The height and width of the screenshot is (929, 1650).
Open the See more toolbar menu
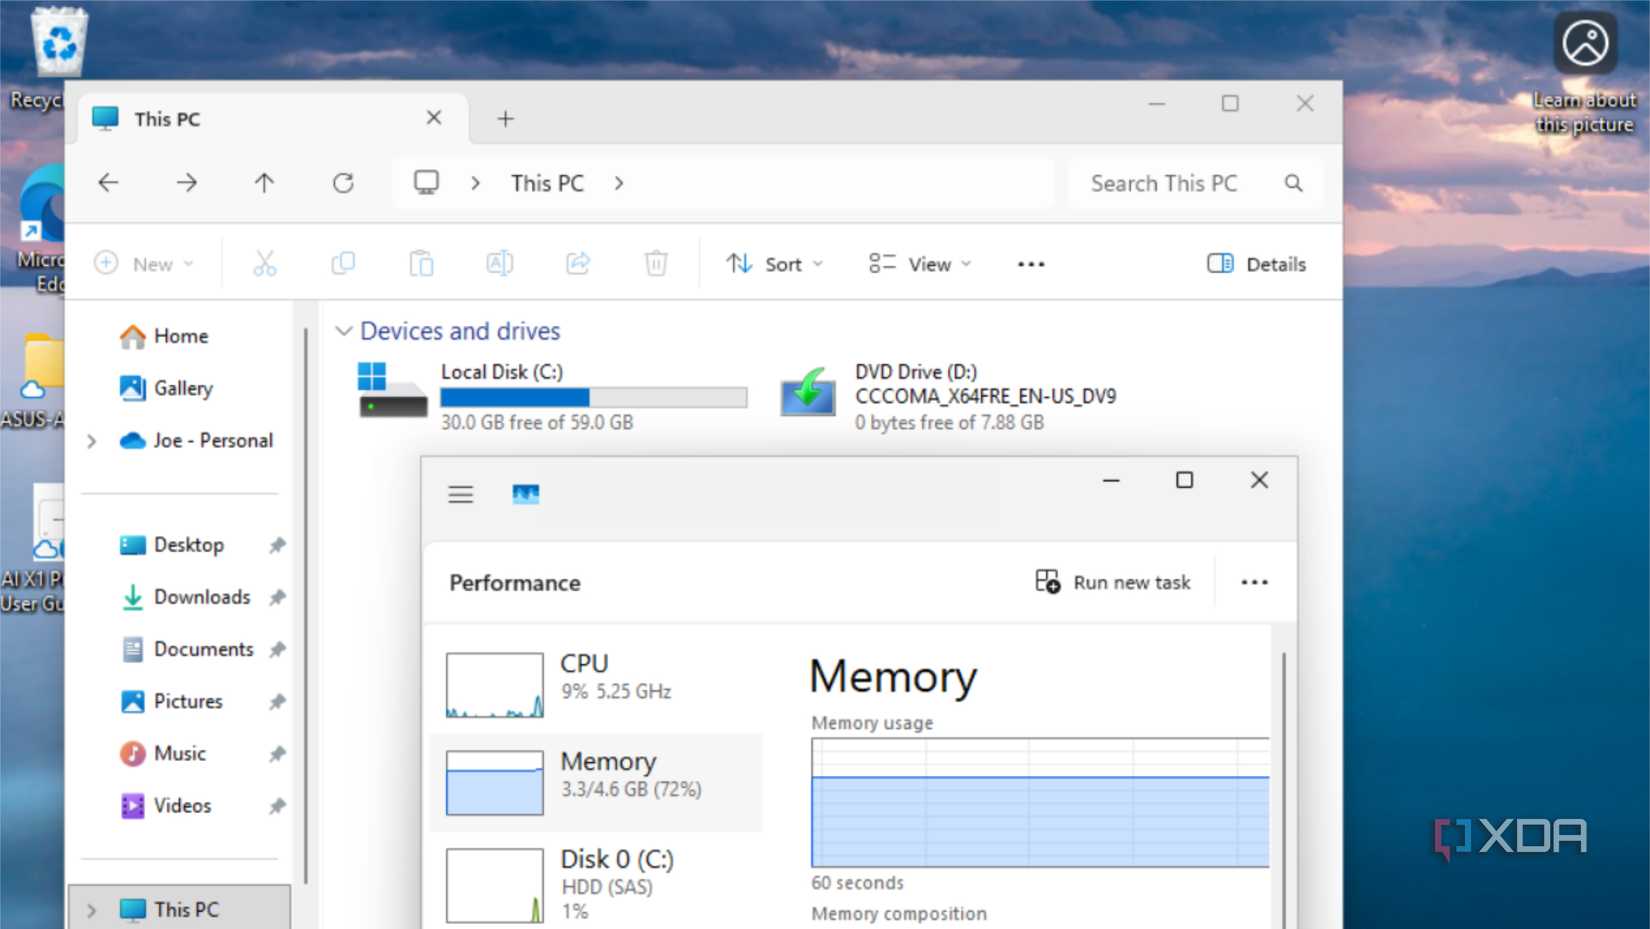pyautogui.click(x=1030, y=264)
